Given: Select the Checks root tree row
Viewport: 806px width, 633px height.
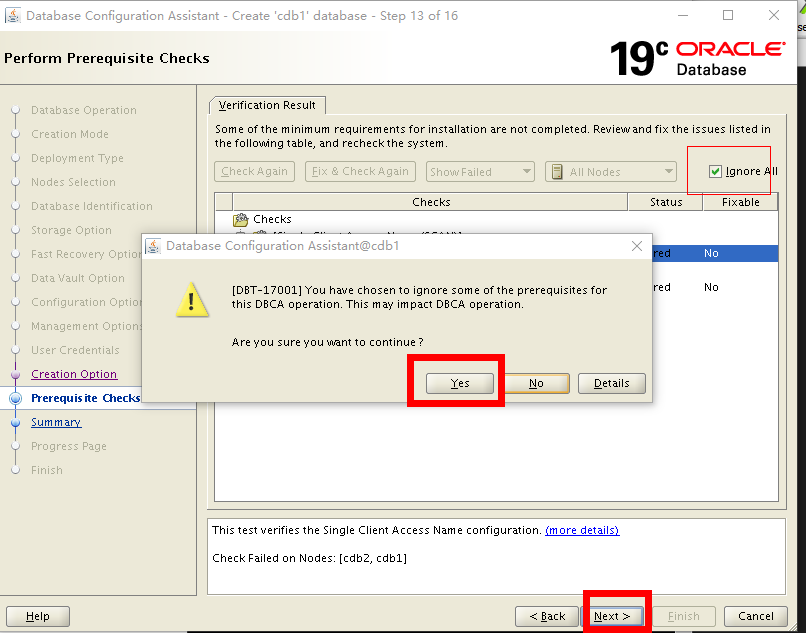Looking at the screenshot, I should tap(496, 219).
